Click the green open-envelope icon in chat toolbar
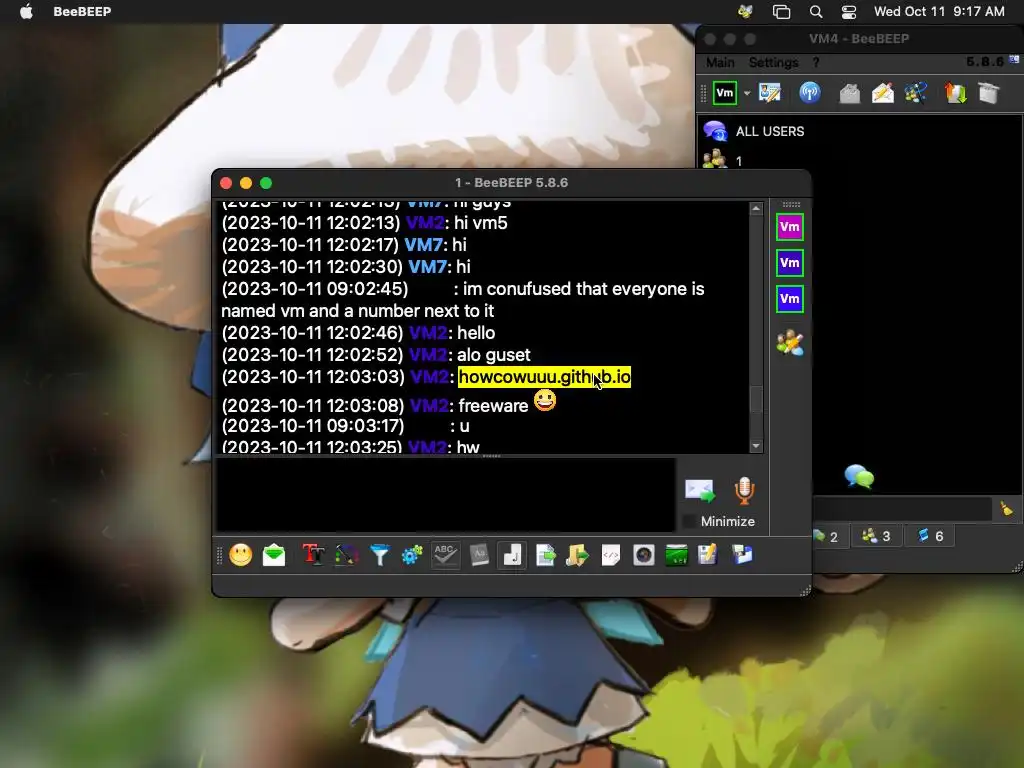This screenshot has height=768, width=1024. click(x=274, y=555)
